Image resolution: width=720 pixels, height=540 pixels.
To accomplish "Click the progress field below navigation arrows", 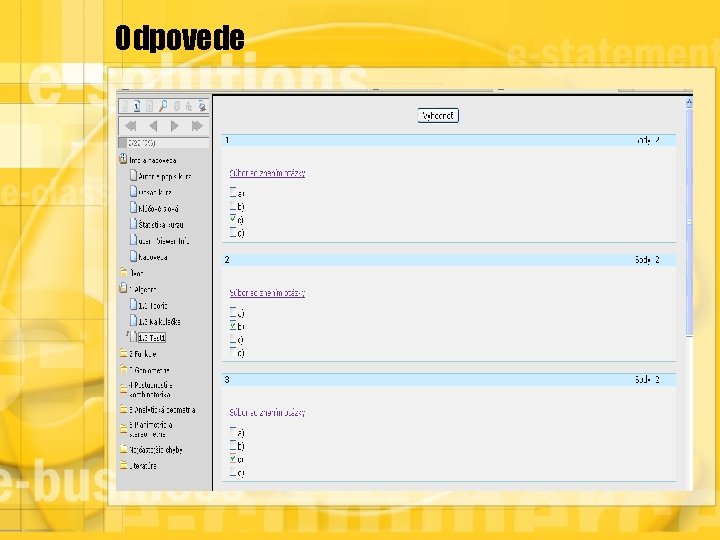I will [164, 143].
